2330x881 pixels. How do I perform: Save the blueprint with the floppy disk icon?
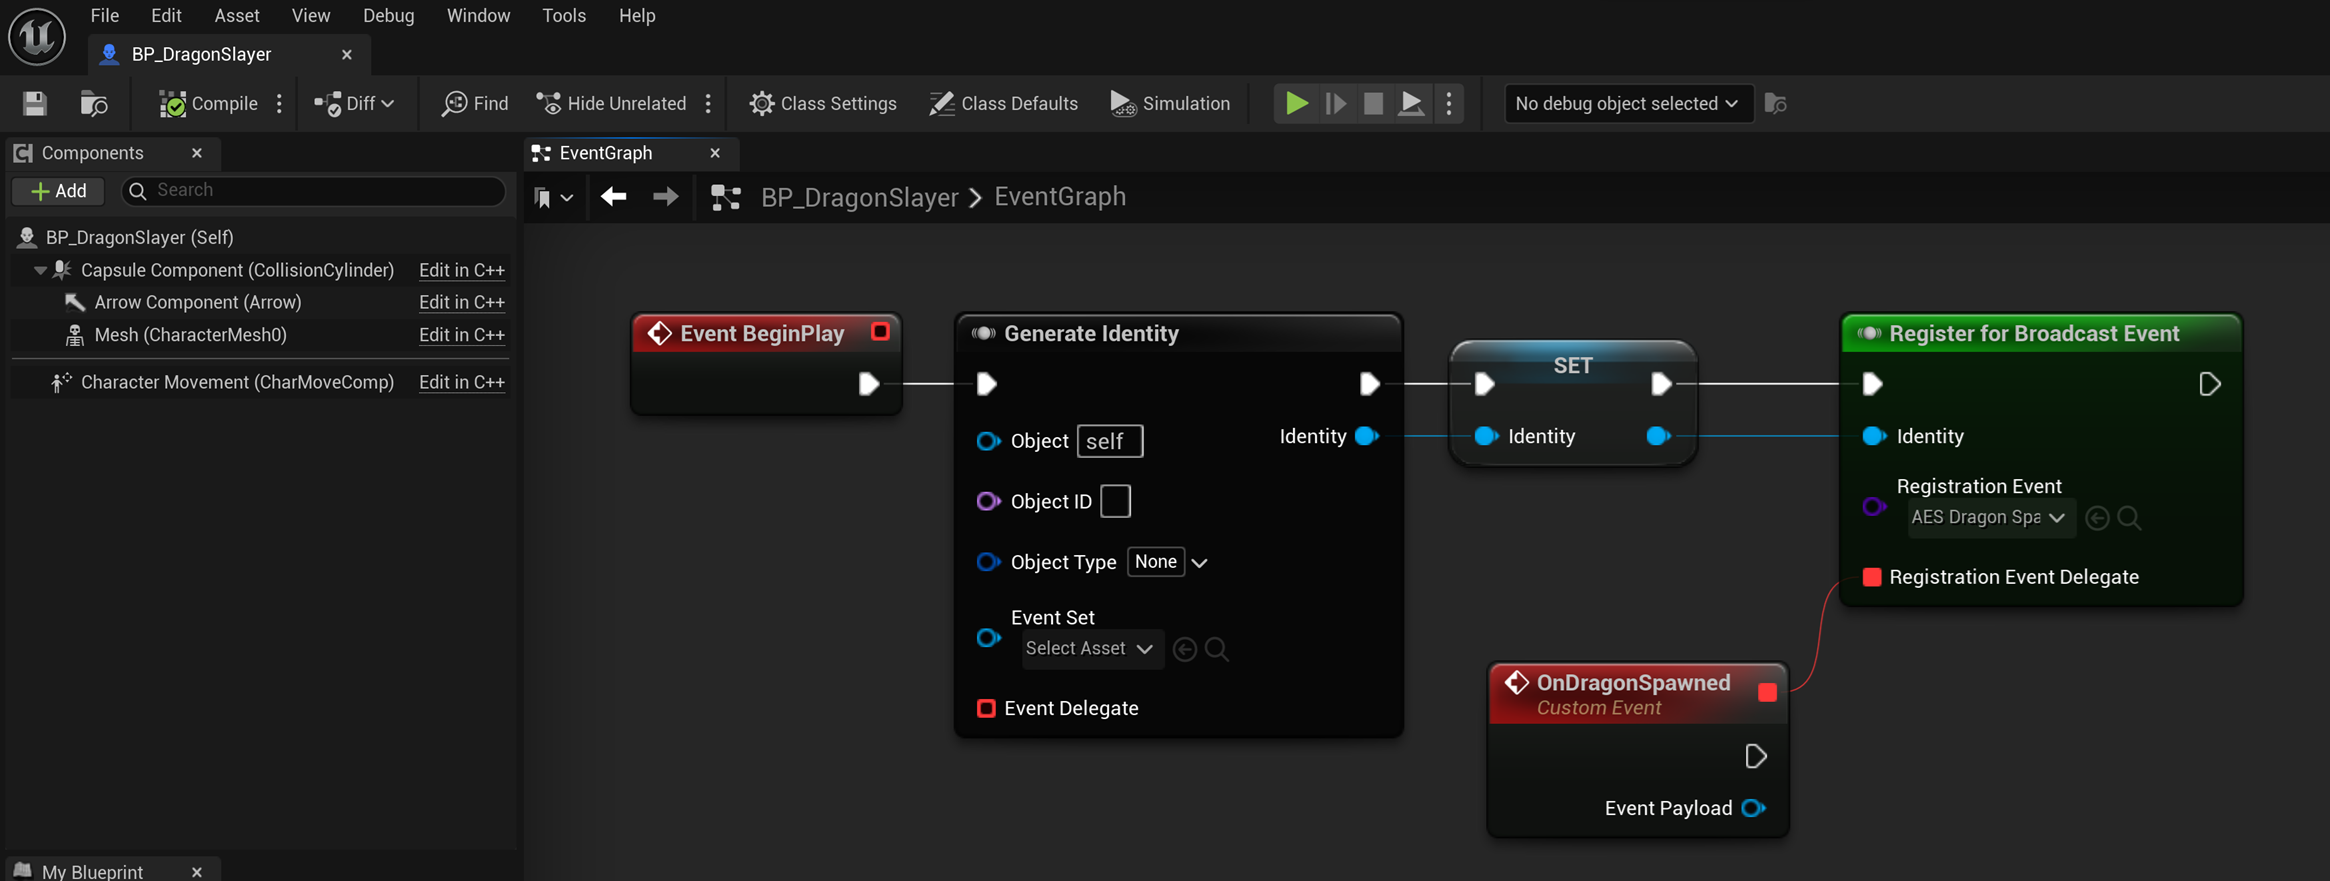click(x=35, y=103)
